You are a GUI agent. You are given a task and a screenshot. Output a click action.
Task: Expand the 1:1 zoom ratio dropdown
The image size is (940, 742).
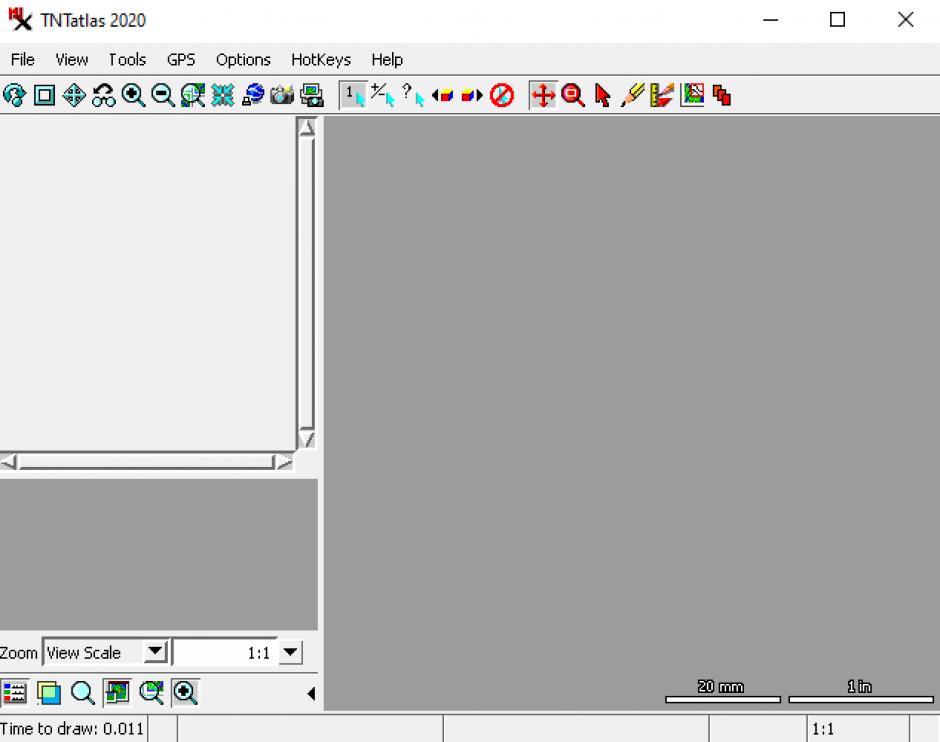[x=290, y=653]
